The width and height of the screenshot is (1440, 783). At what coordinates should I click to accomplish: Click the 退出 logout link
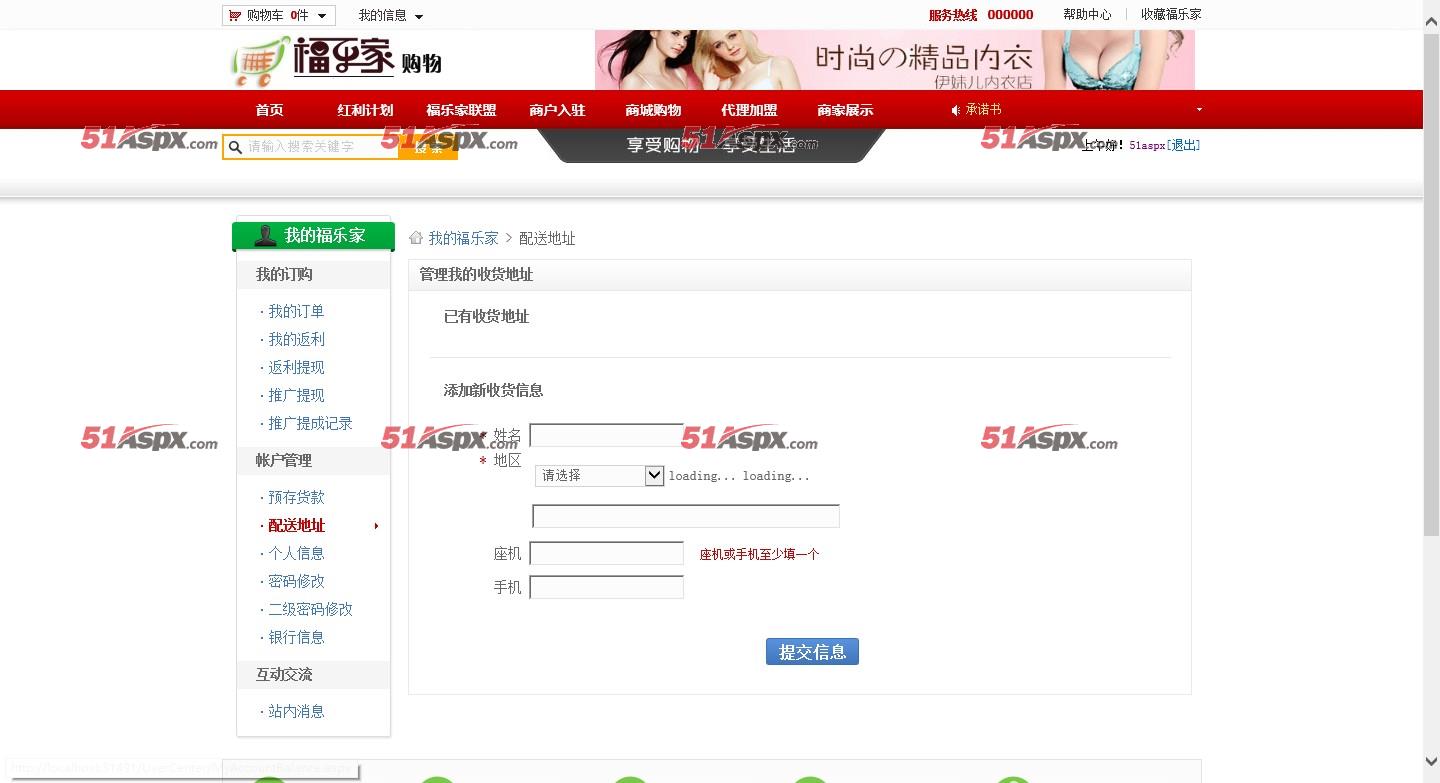pyautogui.click(x=1184, y=145)
